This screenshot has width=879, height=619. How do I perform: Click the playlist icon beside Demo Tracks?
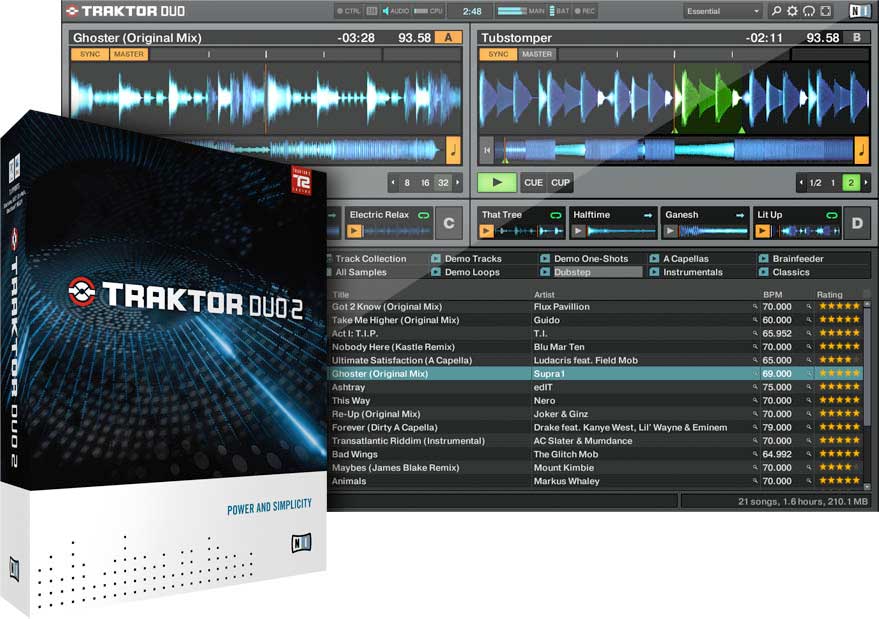coord(436,258)
